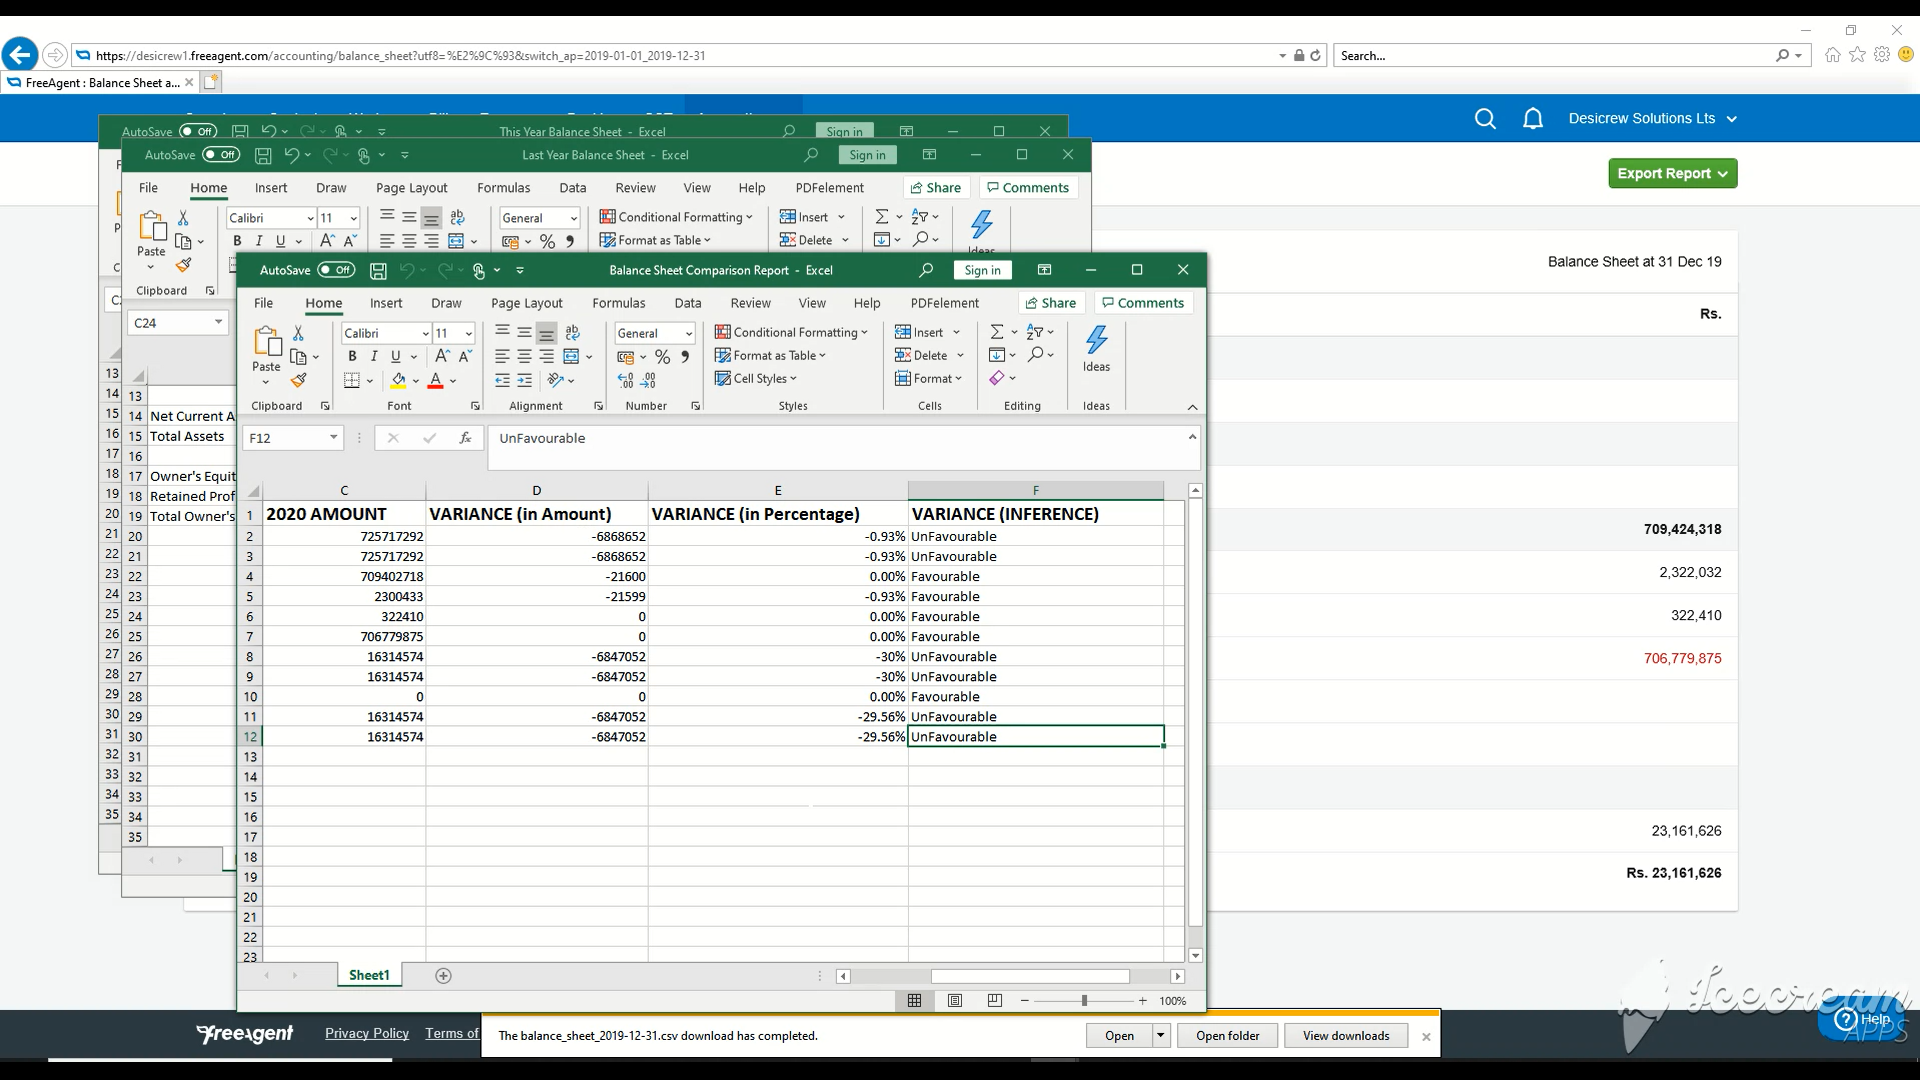
Task: Click the AutoSum sigma icon
Action: [x=996, y=332]
